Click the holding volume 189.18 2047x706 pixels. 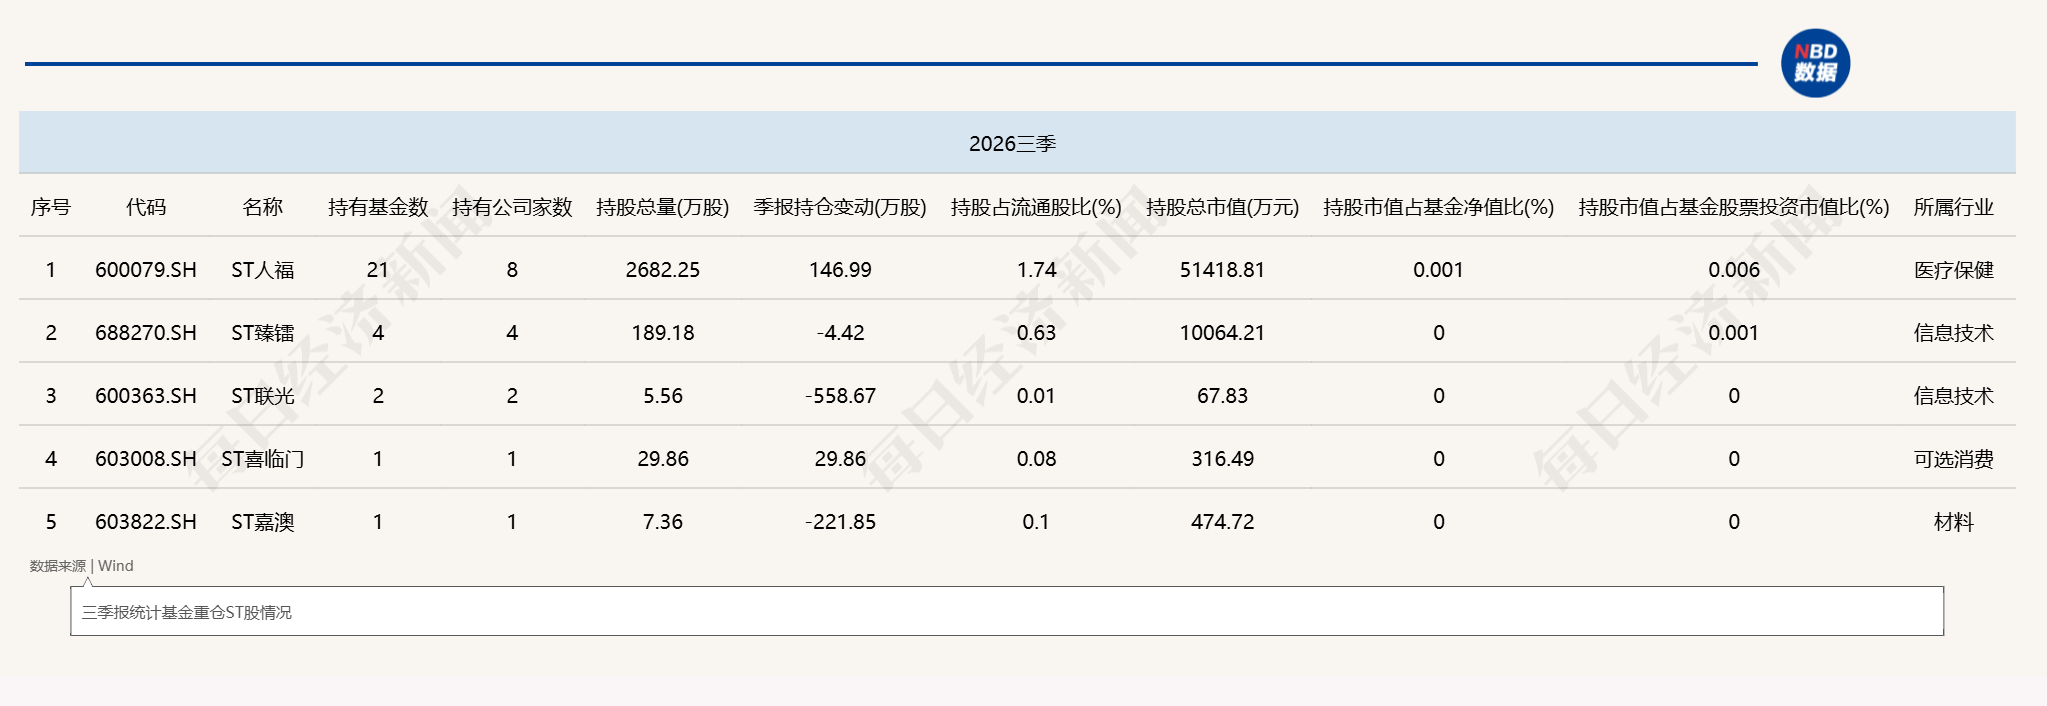663,333
